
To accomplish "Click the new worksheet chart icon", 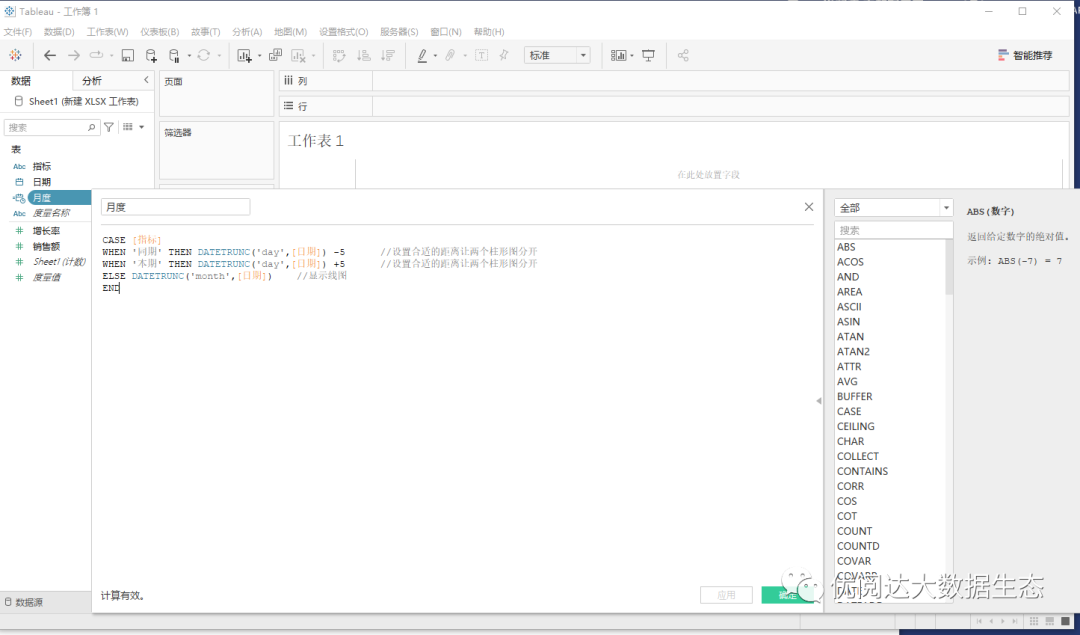I will point(244,55).
